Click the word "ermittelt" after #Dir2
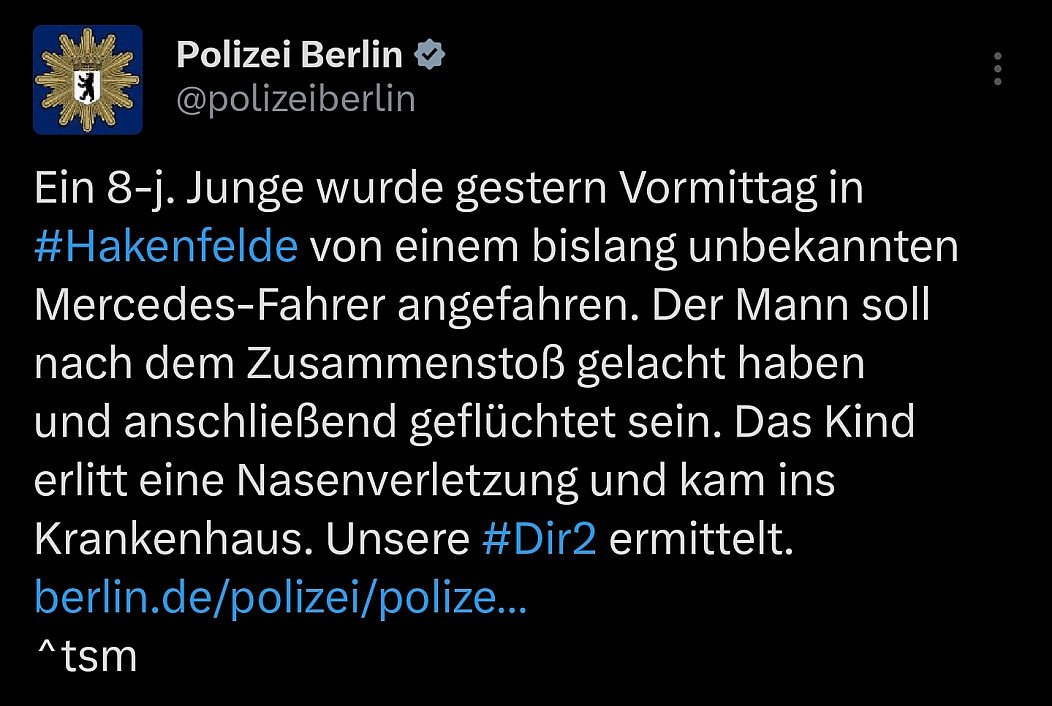Image resolution: width=1052 pixels, height=706 pixels. coord(699,540)
